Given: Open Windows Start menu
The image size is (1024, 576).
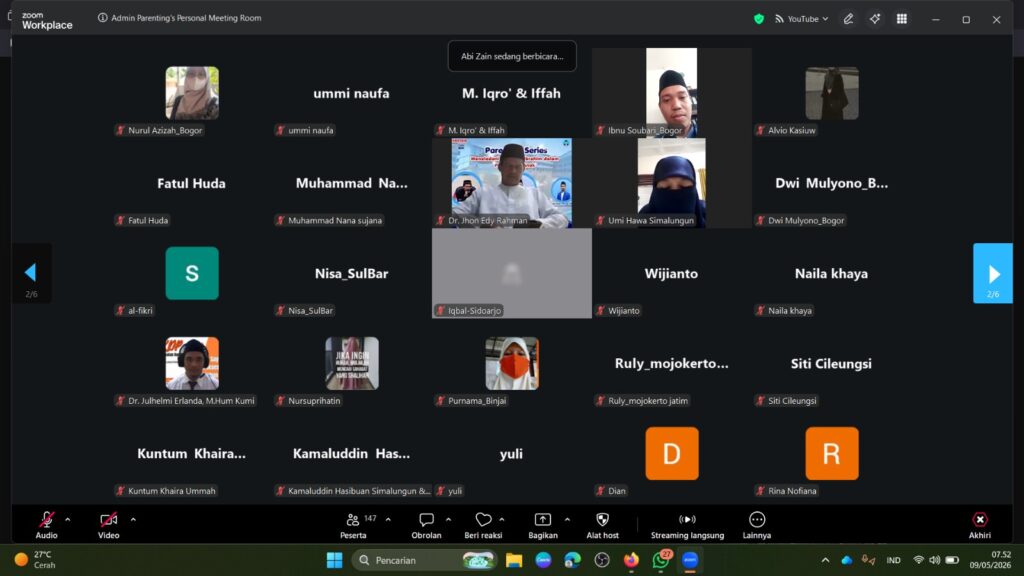Looking at the screenshot, I should point(334,560).
